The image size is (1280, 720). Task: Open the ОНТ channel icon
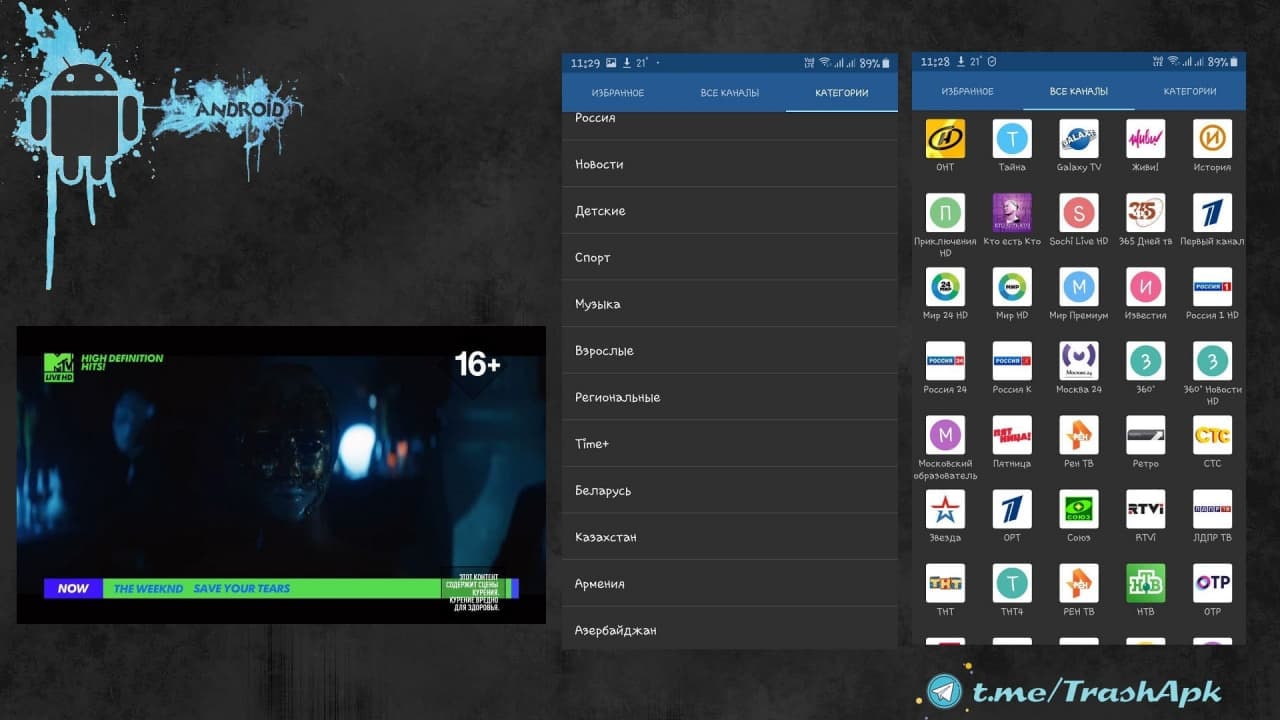click(945, 139)
